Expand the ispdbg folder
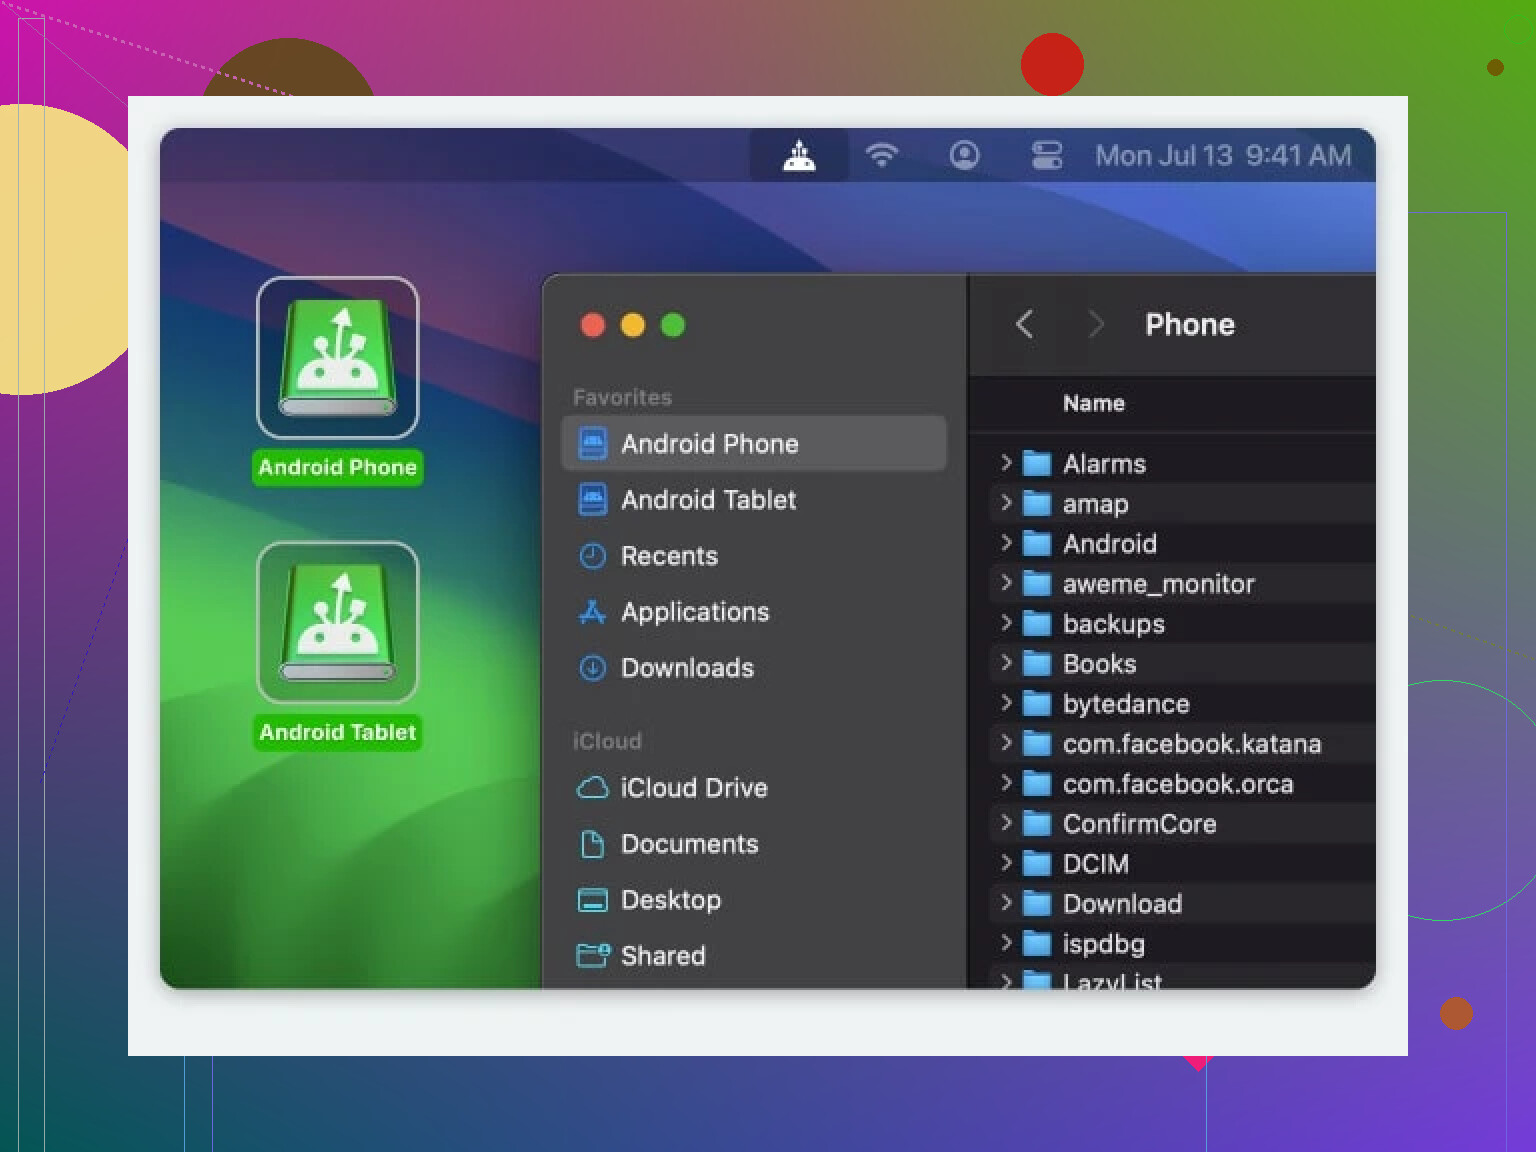This screenshot has height=1152, width=1536. [x=1006, y=943]
